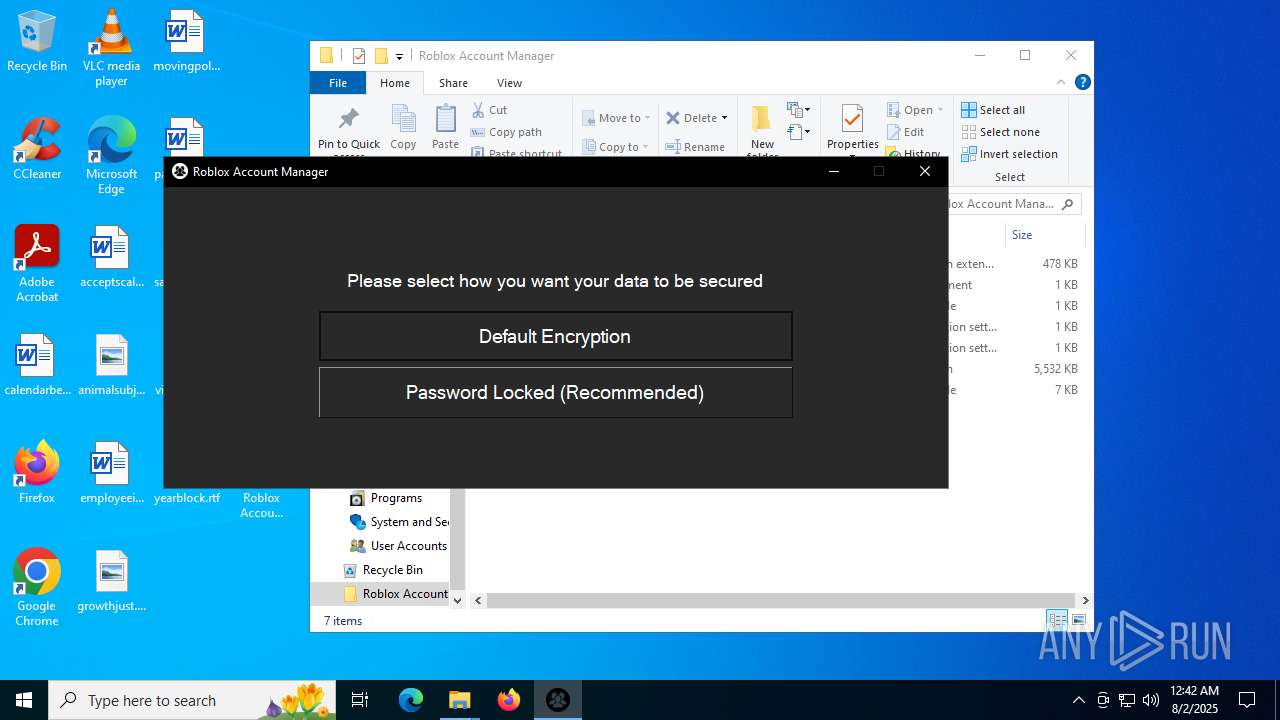This screenshot has width=1280, height=720.
Task: Select Roblox Account folder in tree
Action: (395, 594)
